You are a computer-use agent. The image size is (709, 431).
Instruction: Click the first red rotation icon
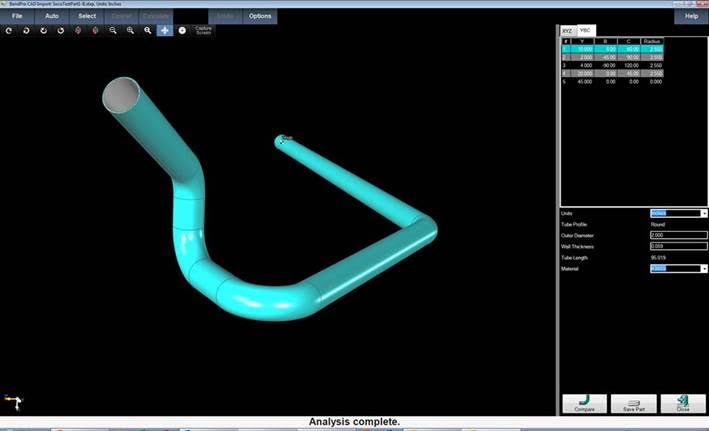78,30
